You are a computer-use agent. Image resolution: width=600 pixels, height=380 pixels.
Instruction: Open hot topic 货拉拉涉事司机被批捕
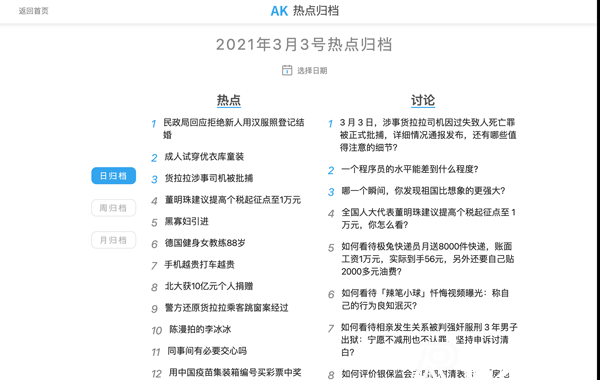(x=209, y=178)
